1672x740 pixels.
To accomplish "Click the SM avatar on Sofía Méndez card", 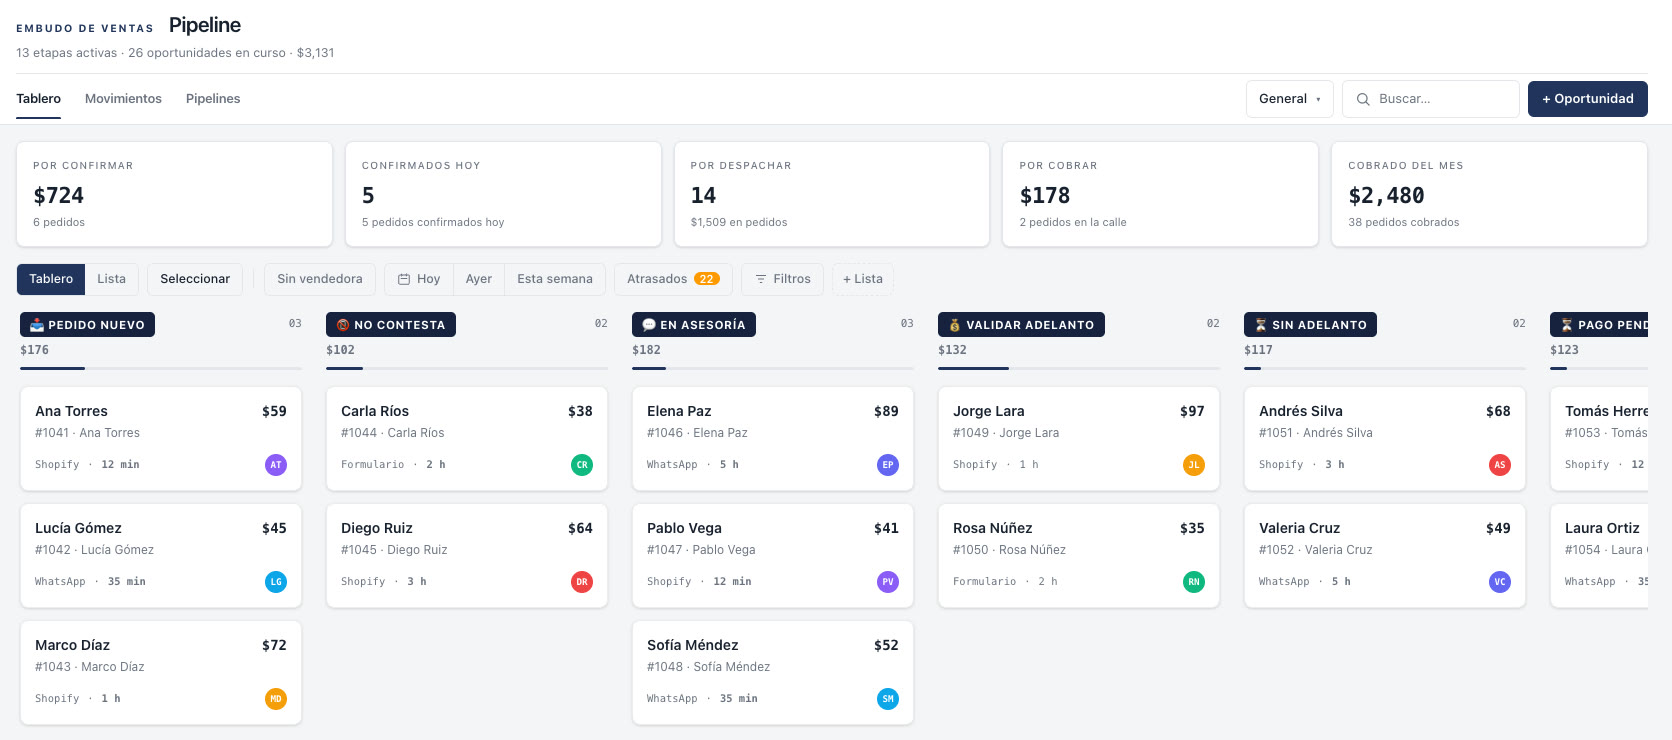I will pos(888,698).
